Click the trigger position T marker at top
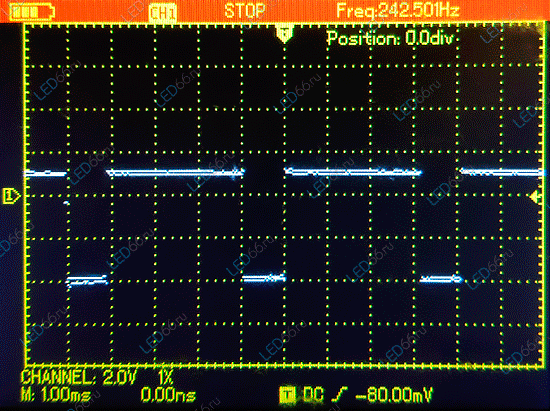This screenshot has height=411, width=550. click(x=285, y=33)
